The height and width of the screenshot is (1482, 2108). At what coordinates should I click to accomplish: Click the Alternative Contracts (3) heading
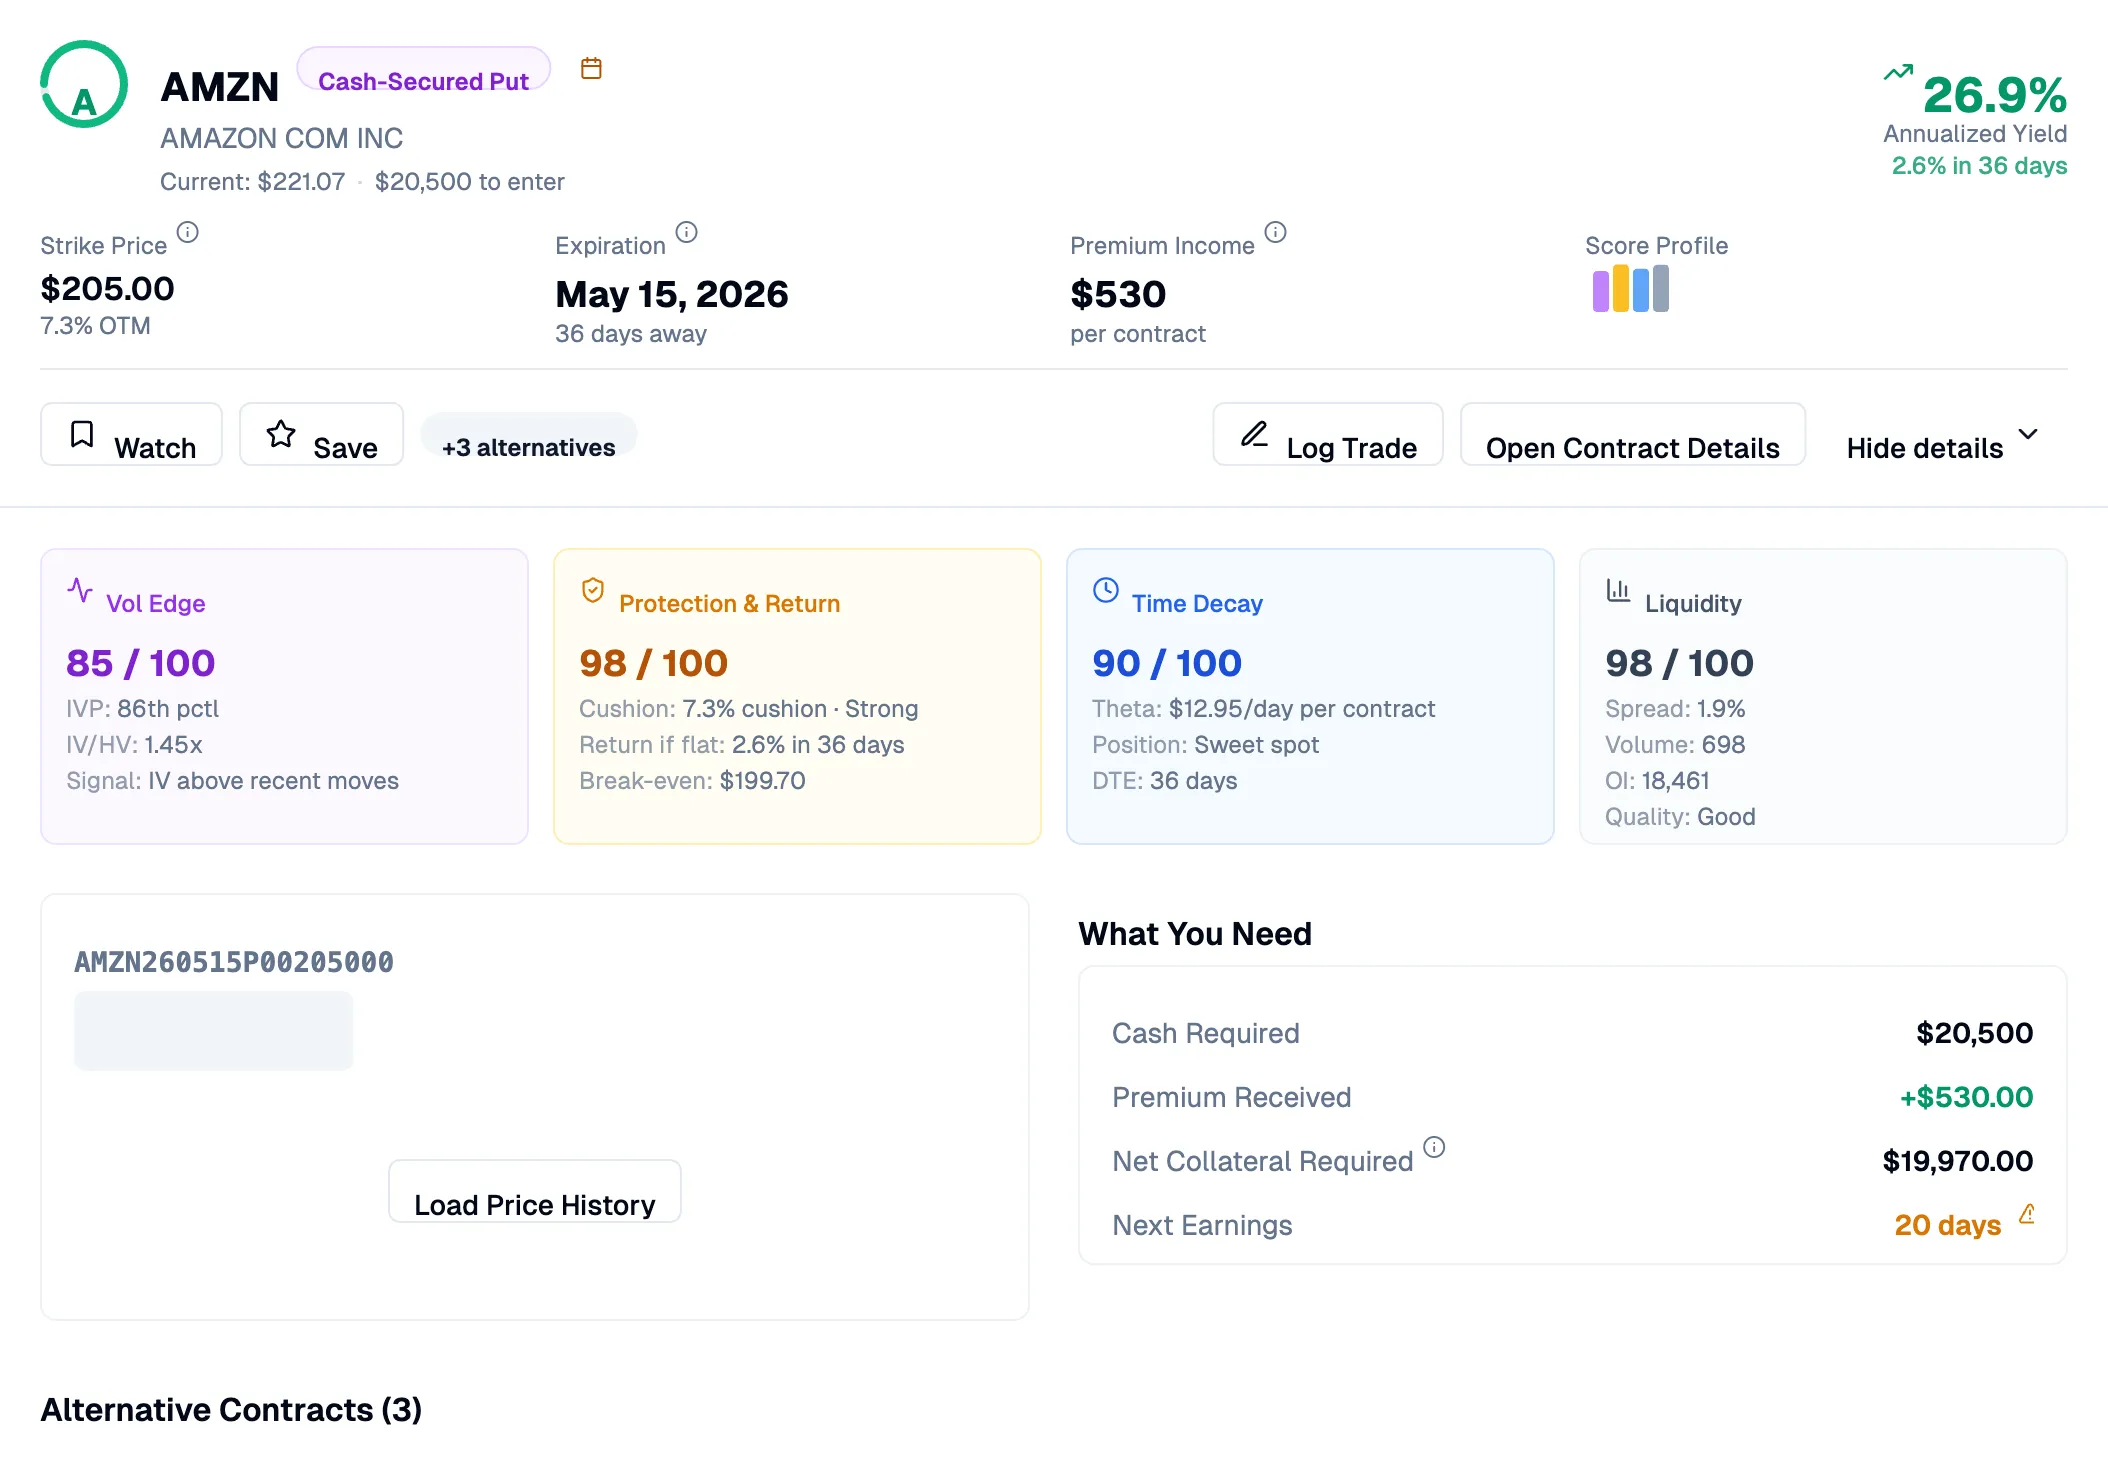pyautogui.click(x=231, y=1410)
